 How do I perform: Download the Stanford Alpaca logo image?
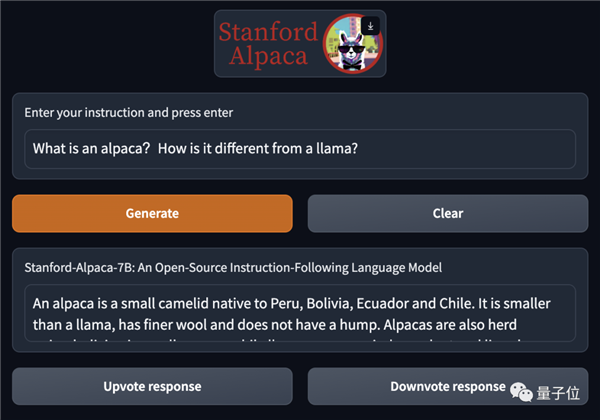[370, 26]
